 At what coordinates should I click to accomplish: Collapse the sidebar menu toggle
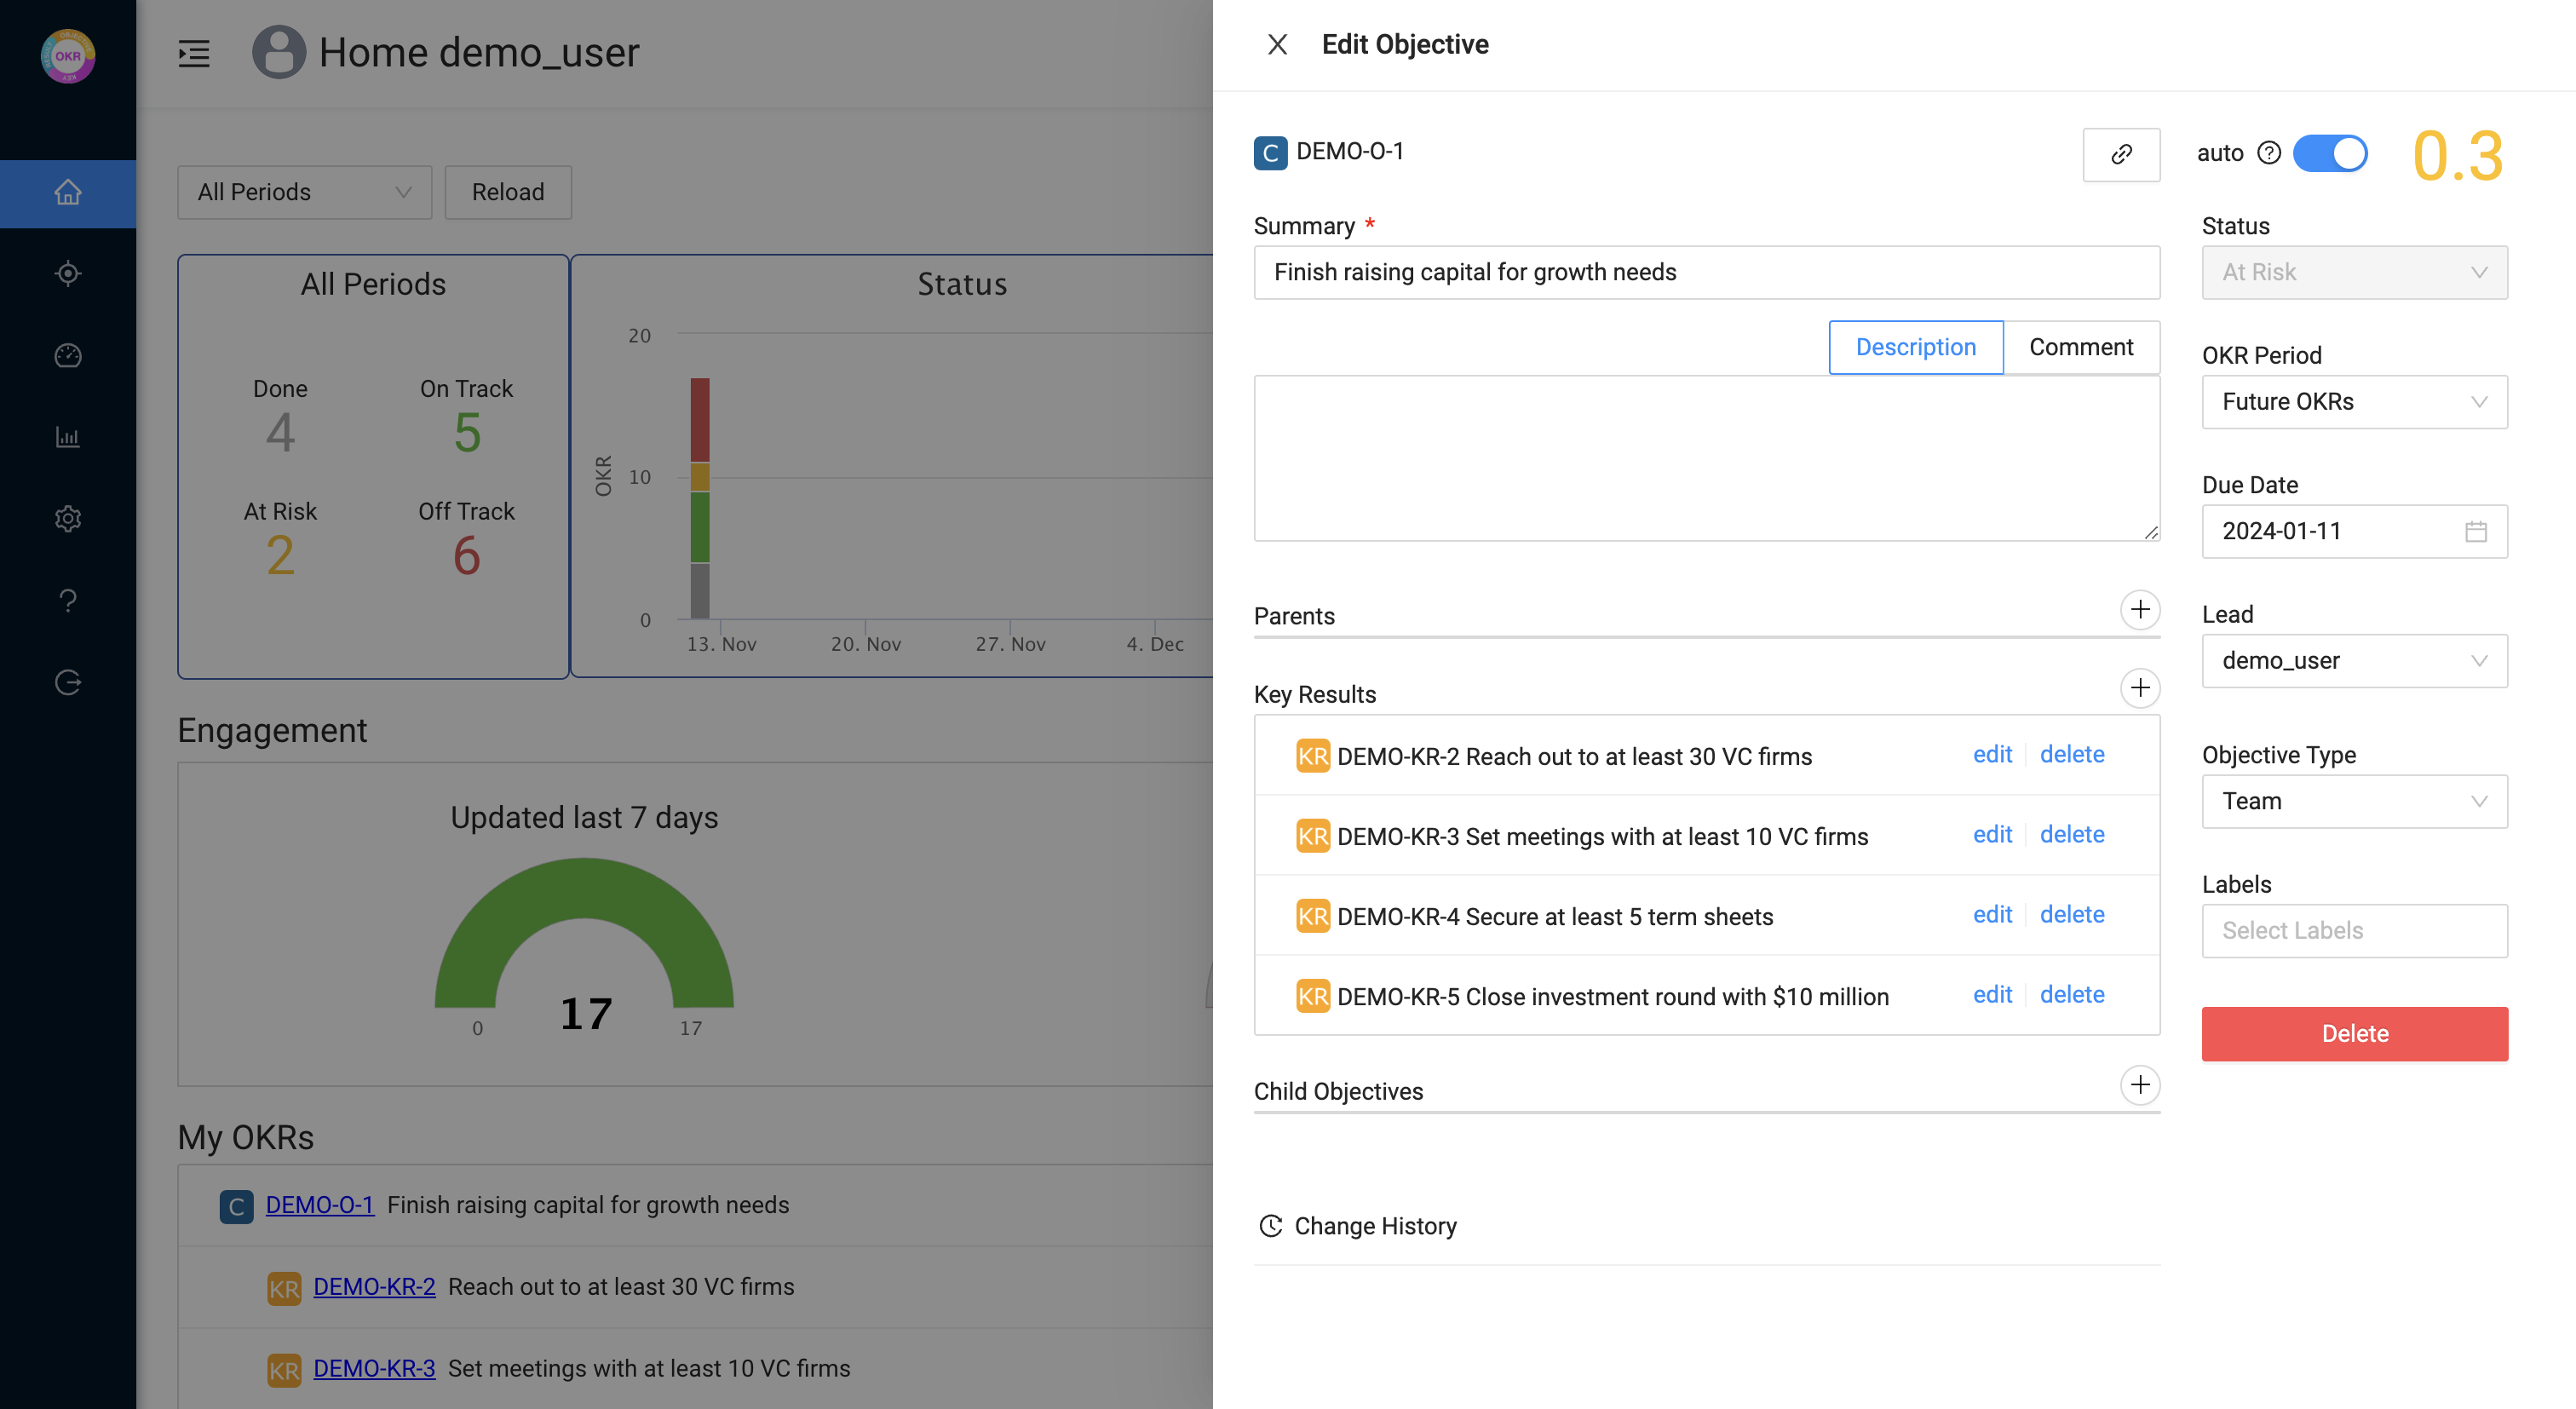pyautogui.click(x=194, y=53)
